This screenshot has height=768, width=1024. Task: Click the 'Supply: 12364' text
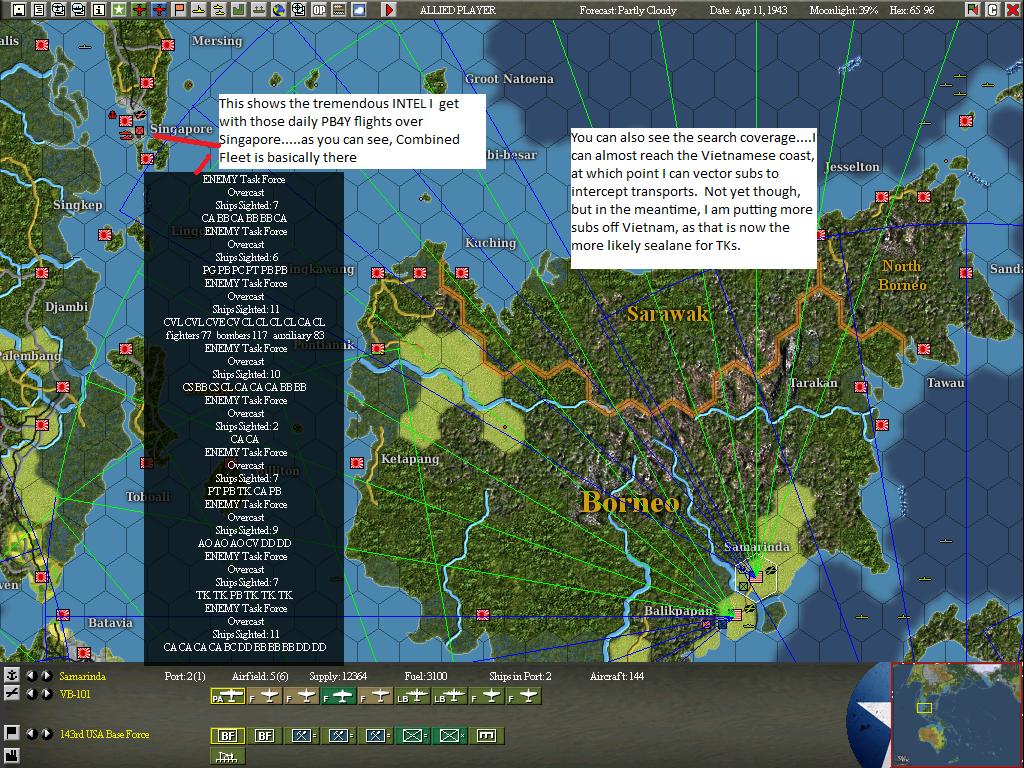[338, 677]
